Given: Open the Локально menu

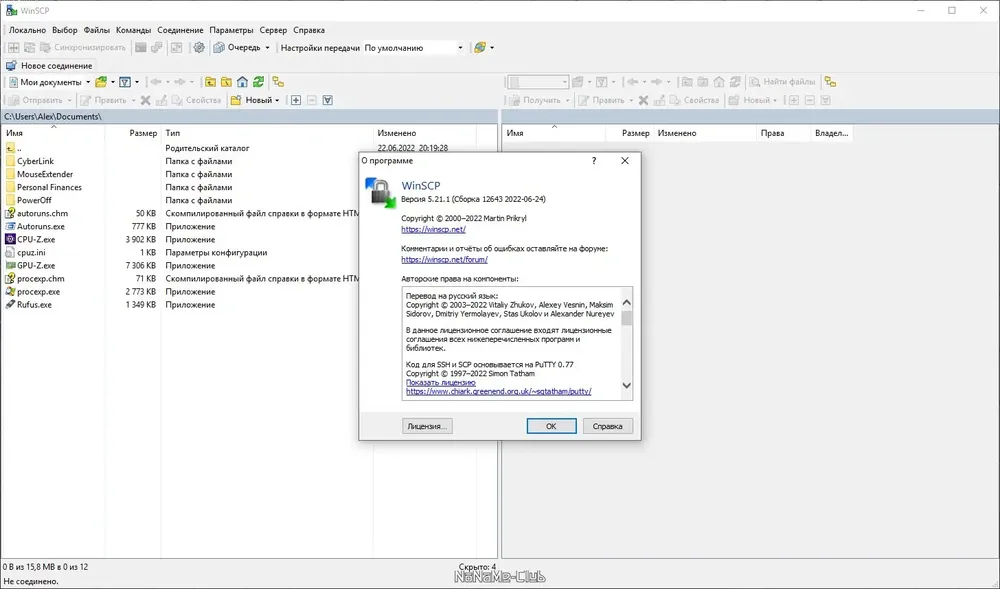Looking at the screenshot, I should tap(27, 30).
